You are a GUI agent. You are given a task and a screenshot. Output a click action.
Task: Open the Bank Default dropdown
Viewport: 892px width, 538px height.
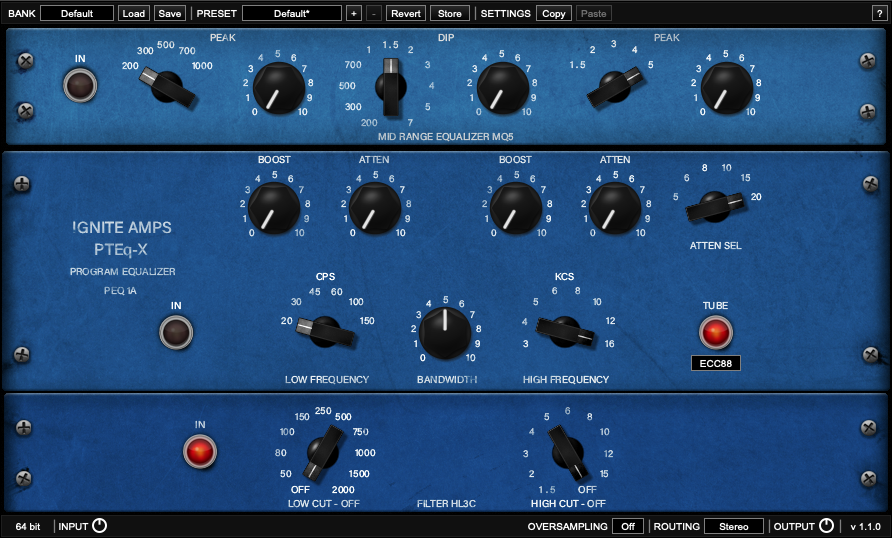point(77,13)
